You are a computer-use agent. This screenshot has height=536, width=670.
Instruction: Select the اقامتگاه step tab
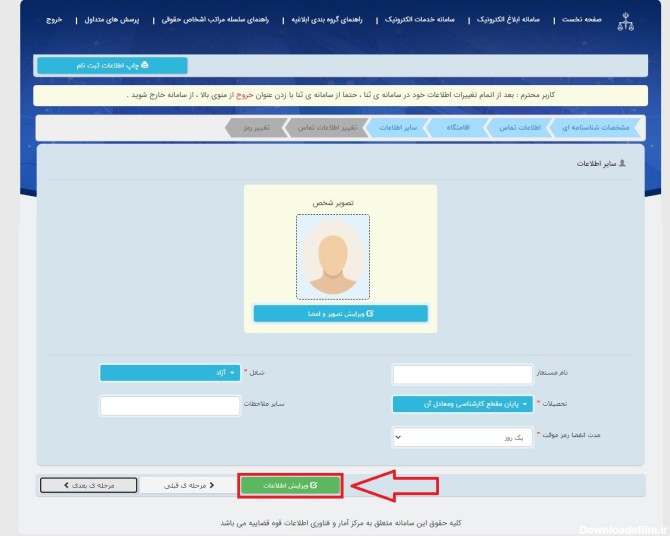(459, 128)
